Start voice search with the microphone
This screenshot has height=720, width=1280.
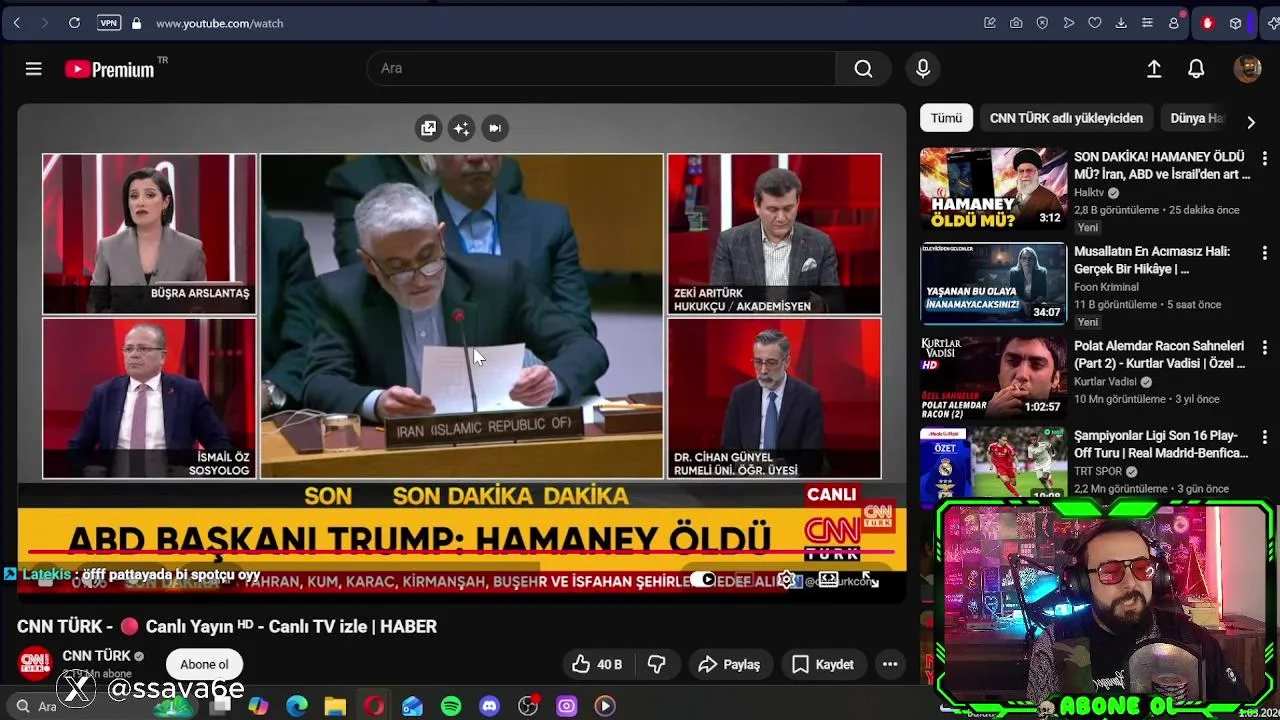923,68
